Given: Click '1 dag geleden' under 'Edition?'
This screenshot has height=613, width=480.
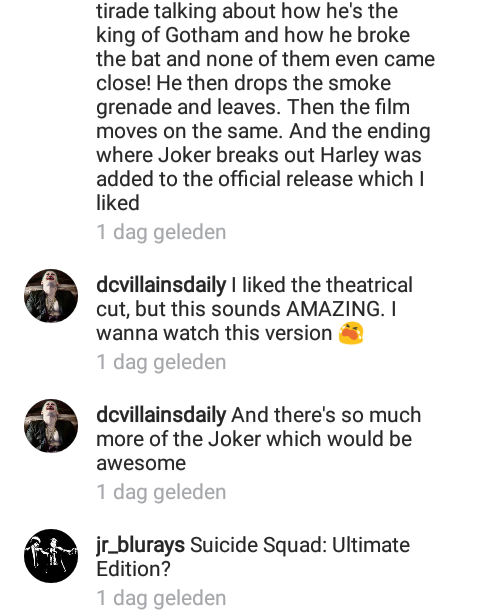Looking at the screenshot, I should point(161,598).
